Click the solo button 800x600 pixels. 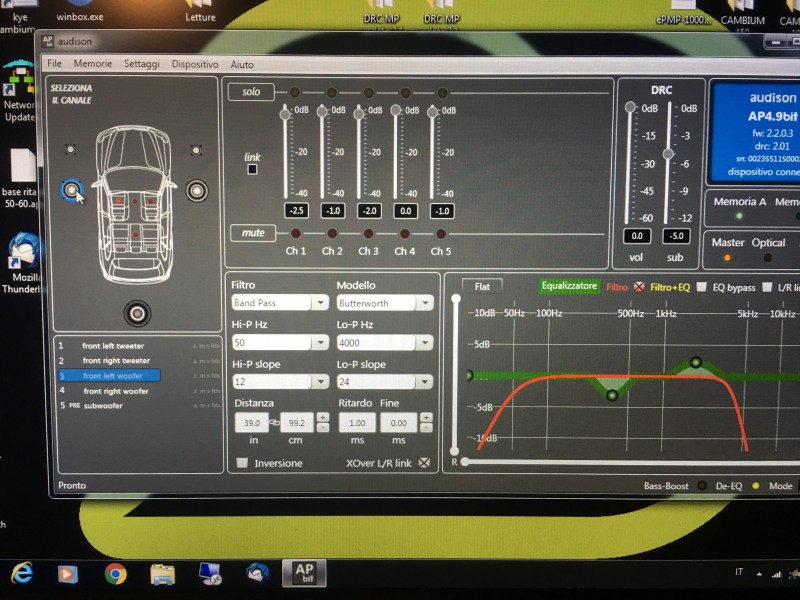(x=251, y=92)
